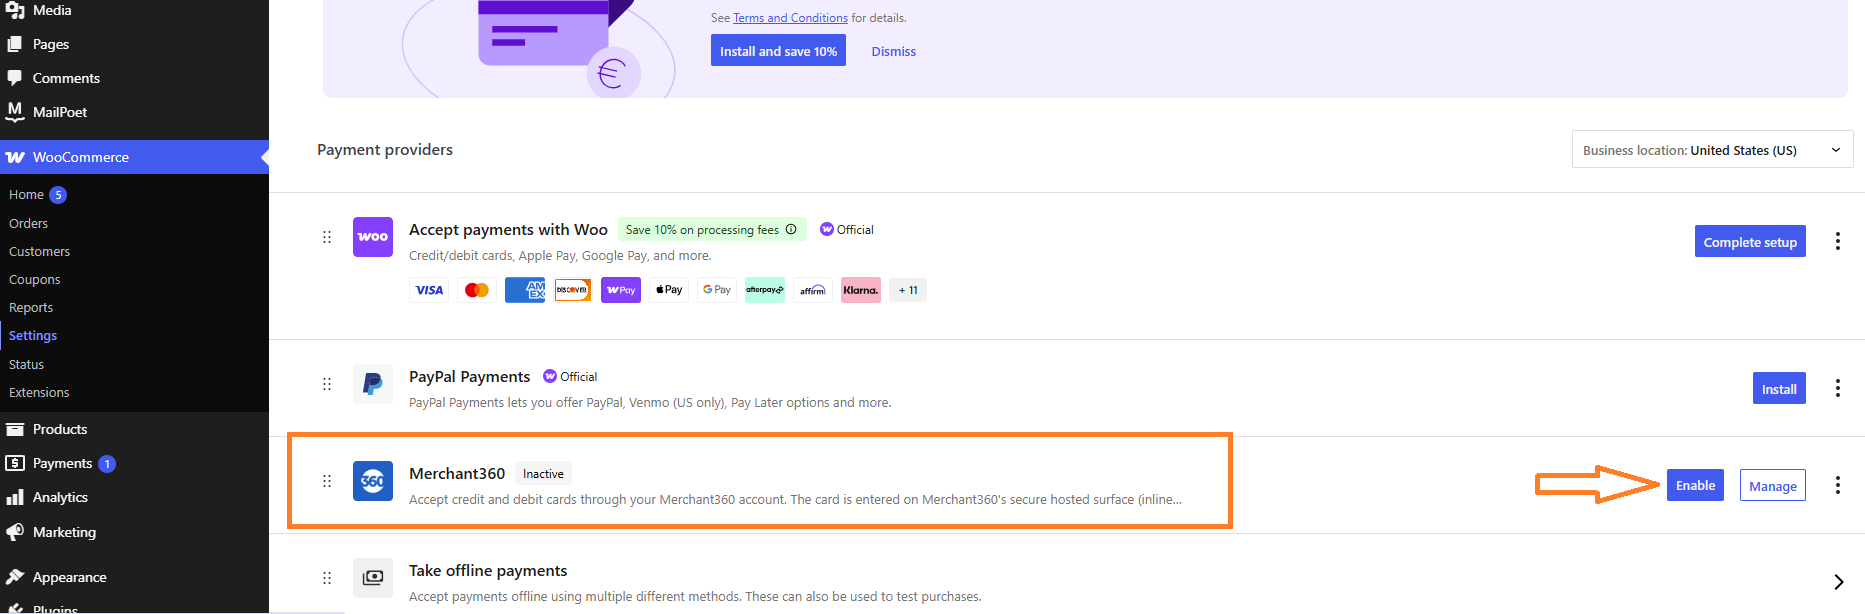Click the American Express icon
This screenshot has height=614, width=1865.
(525, 290)
